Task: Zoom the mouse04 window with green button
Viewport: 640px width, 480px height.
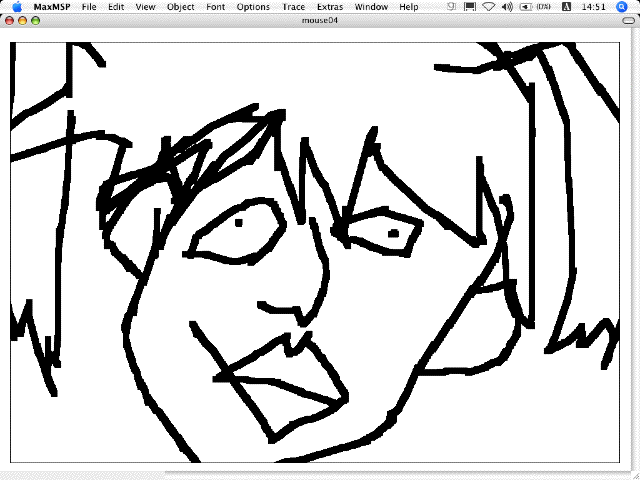Action: click(36, 20)
